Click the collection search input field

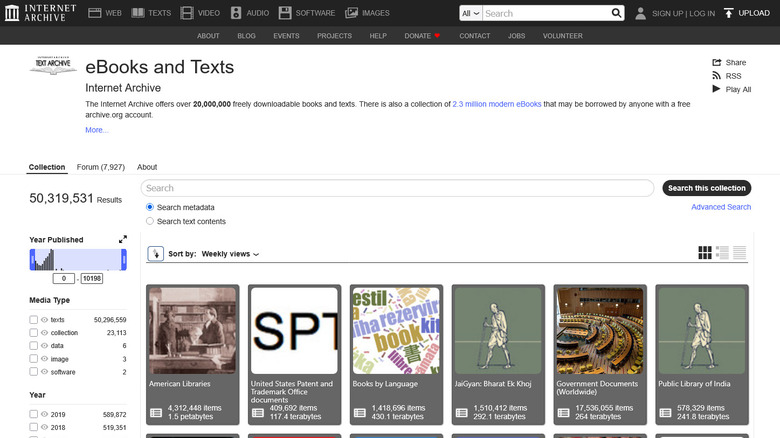pos(397,188)
